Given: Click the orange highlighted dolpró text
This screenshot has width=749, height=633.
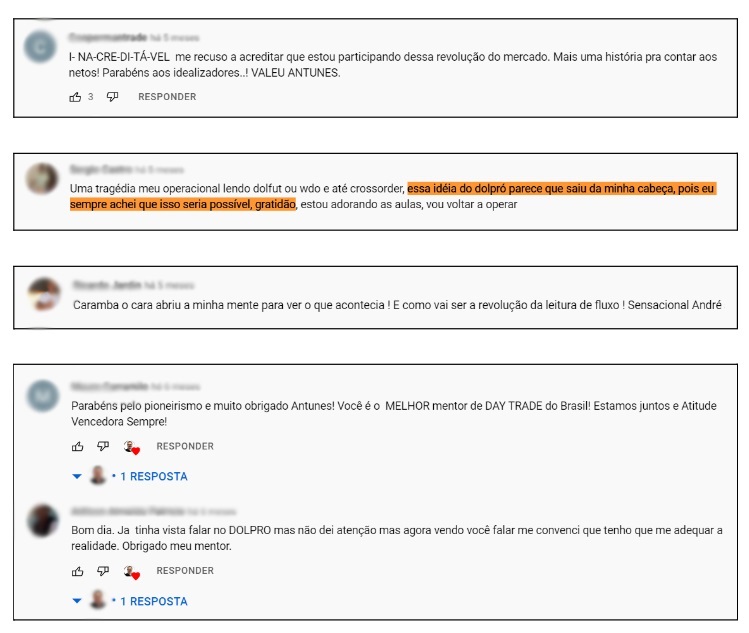Looking at the screenshot, I should tap(393, 196).
